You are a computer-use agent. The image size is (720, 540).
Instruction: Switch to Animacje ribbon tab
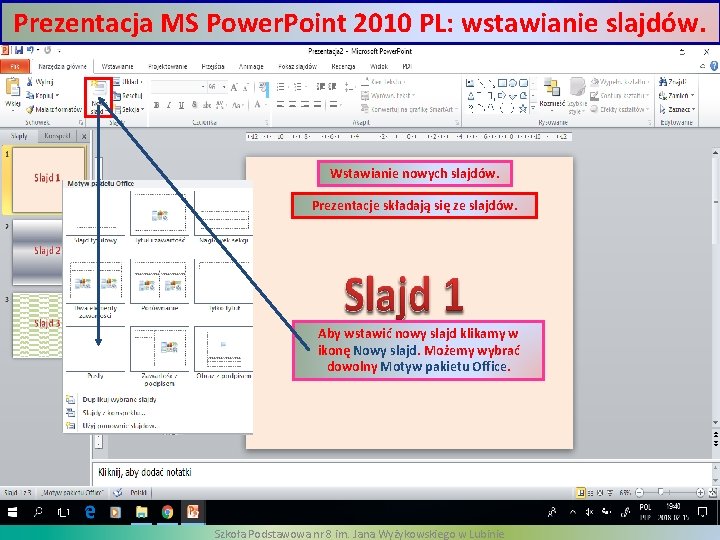click(251, 67)
